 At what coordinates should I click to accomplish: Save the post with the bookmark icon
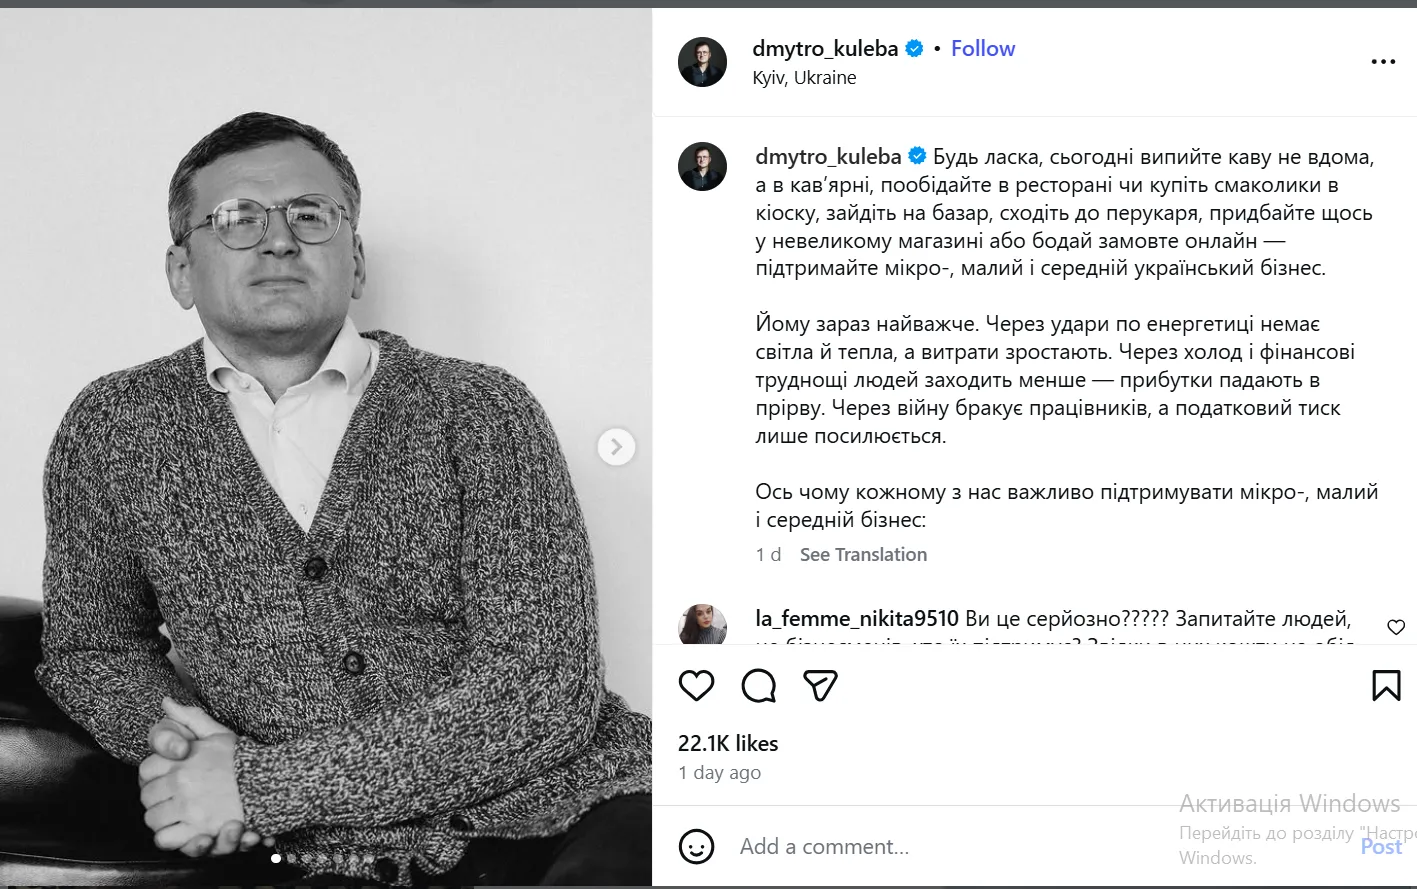(x=1386, y=686)
